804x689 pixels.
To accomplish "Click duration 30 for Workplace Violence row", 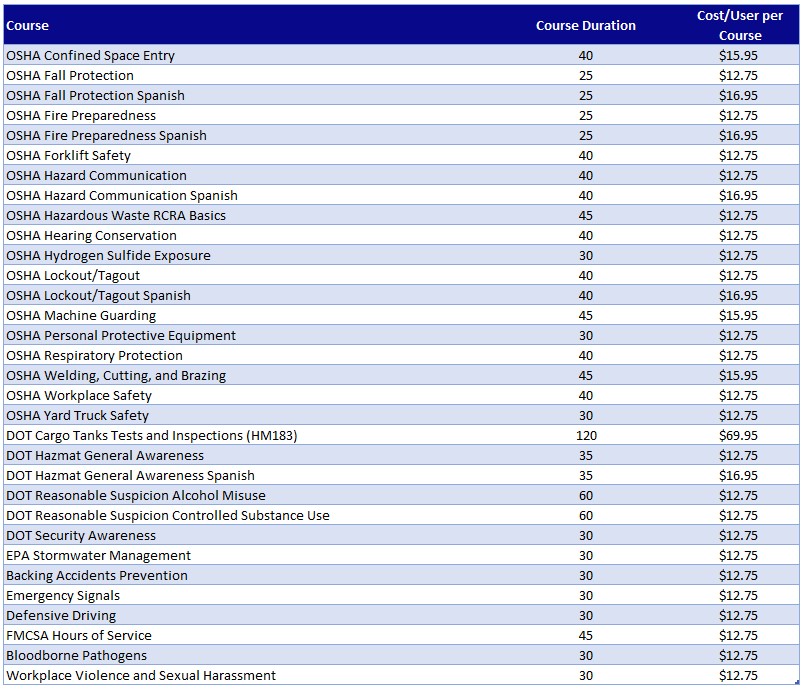I will click(x=586, y=675).
